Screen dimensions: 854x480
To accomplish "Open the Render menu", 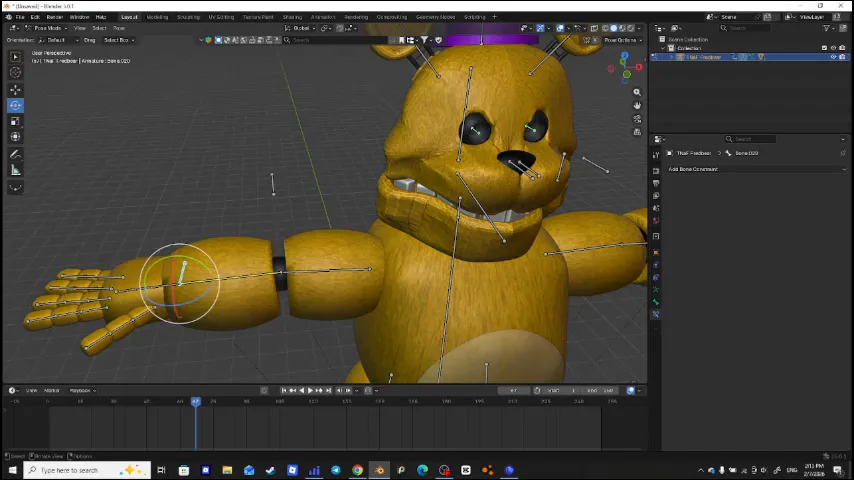I will click(54, 17).
